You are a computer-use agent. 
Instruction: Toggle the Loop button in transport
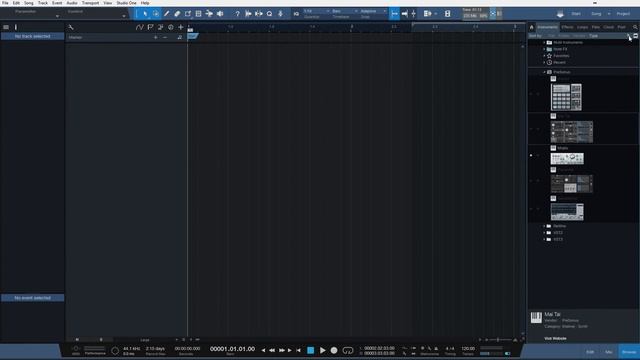(x=348, y=350)
